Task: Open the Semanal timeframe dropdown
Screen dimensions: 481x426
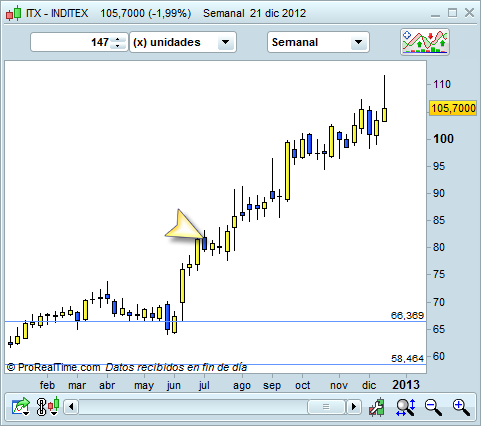Action: click(x=318, y=42)
